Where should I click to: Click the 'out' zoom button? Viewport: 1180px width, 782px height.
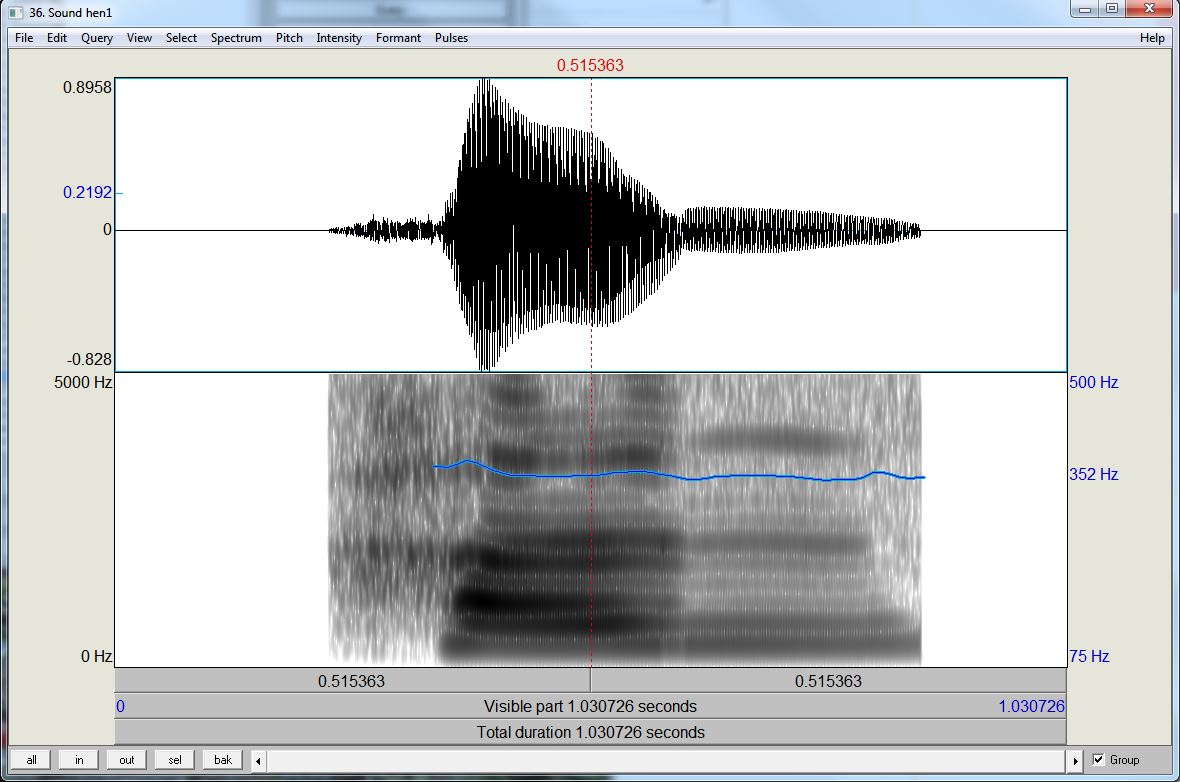click(x=126, y=760)
